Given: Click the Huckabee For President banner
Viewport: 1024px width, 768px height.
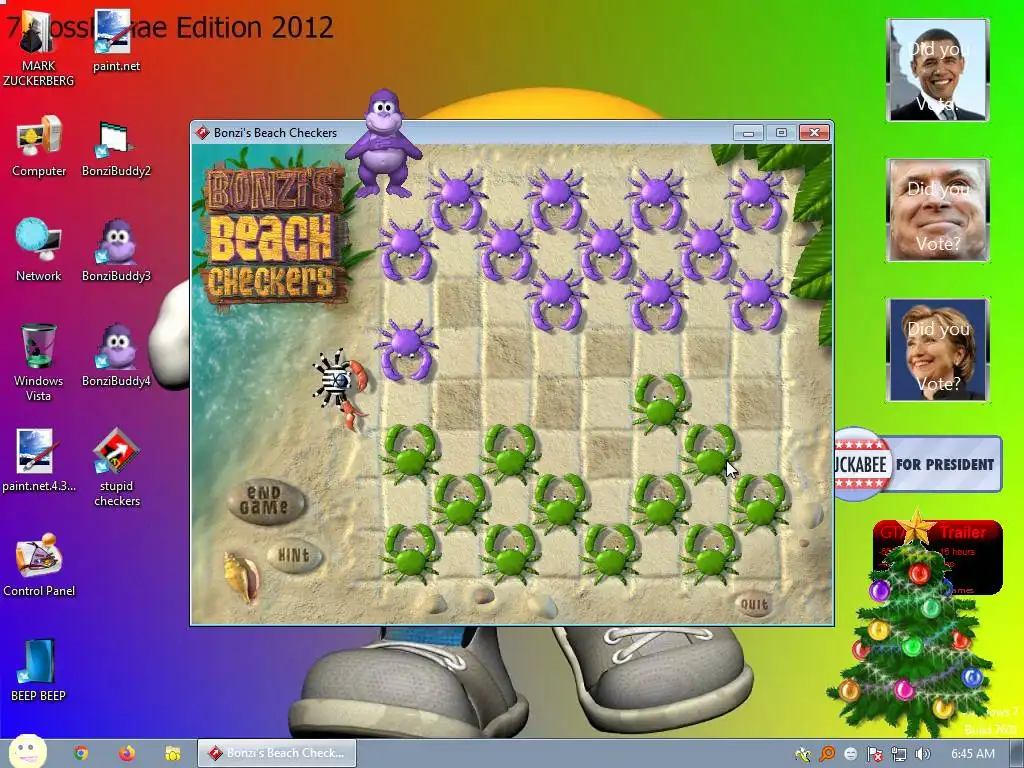Looking at the screenshot, I should [x=918, y=464].
